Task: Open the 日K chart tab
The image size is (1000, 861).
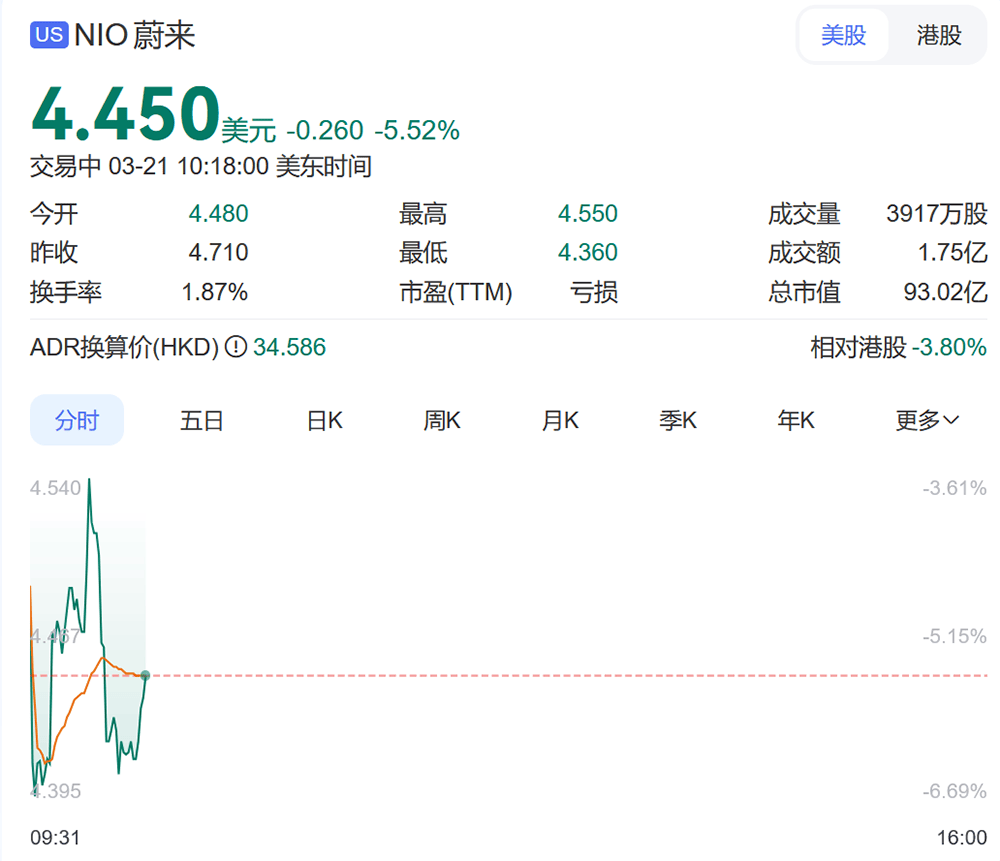Action: pos(325,420)
